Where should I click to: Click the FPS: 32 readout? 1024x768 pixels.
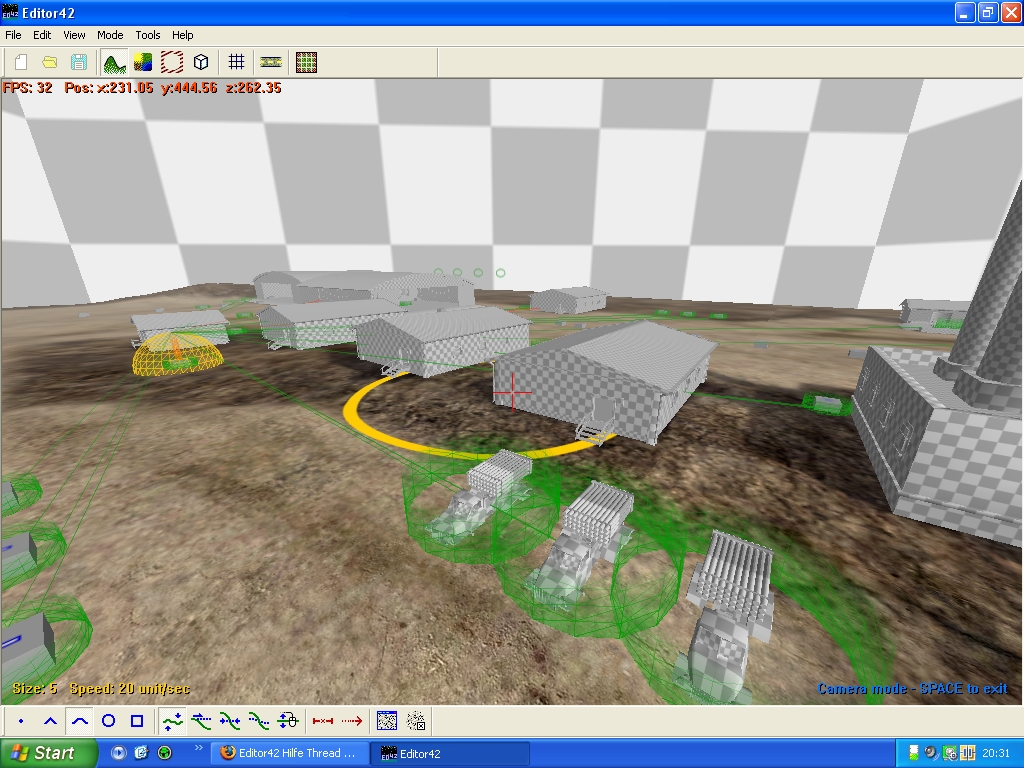point(27,88)
